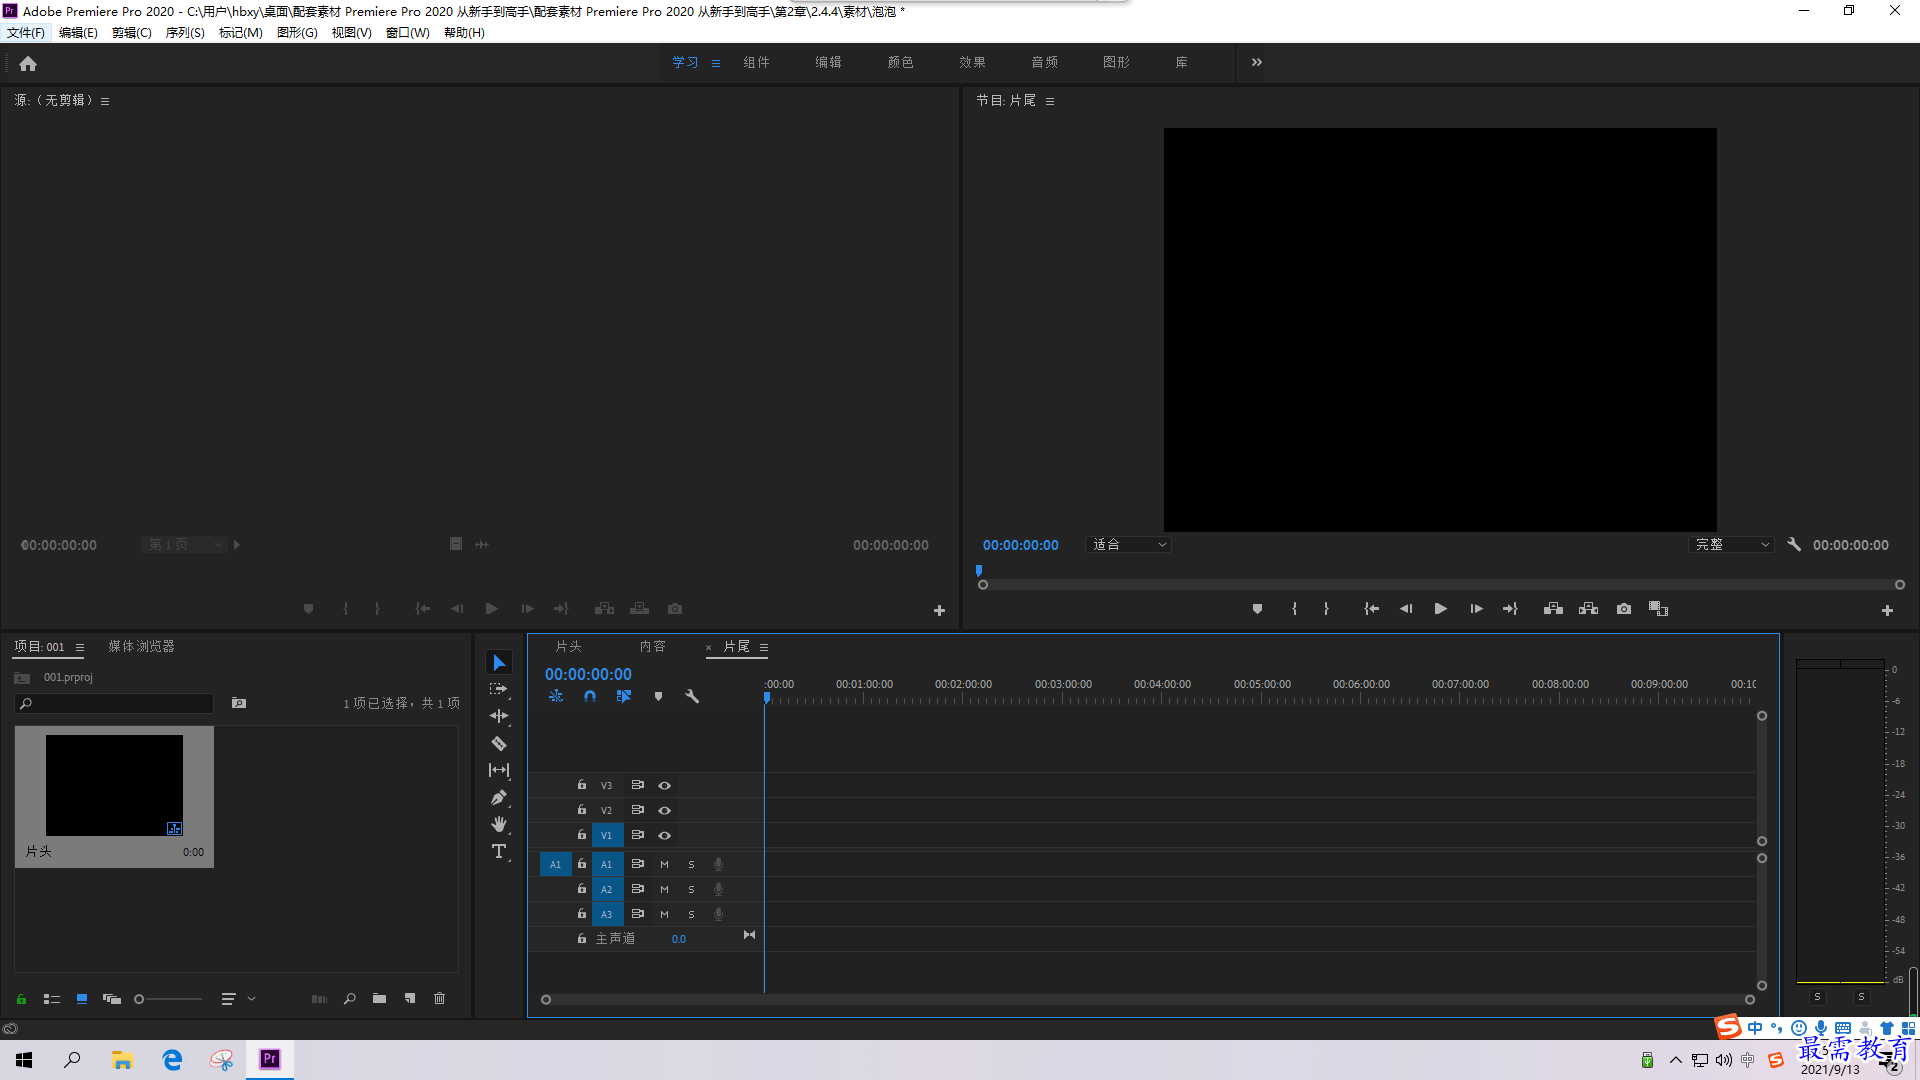Export frame camera icon in program monitor
The width and height of the screenshot is (1920, 1080).
[1624, 609]
